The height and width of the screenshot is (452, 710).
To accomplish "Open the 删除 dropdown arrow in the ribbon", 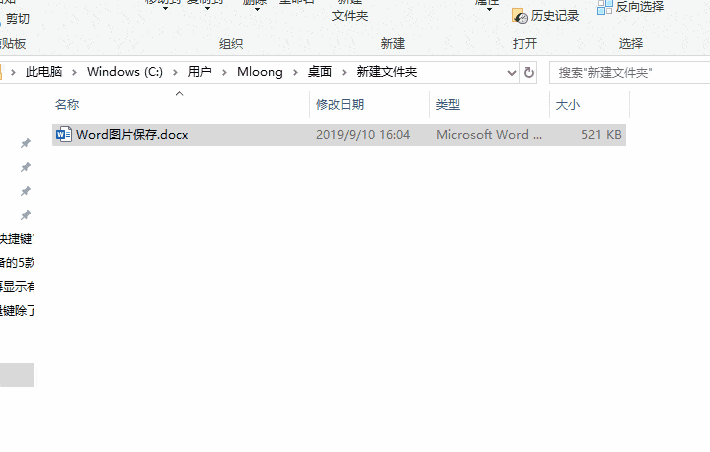I will click(257, 9).
